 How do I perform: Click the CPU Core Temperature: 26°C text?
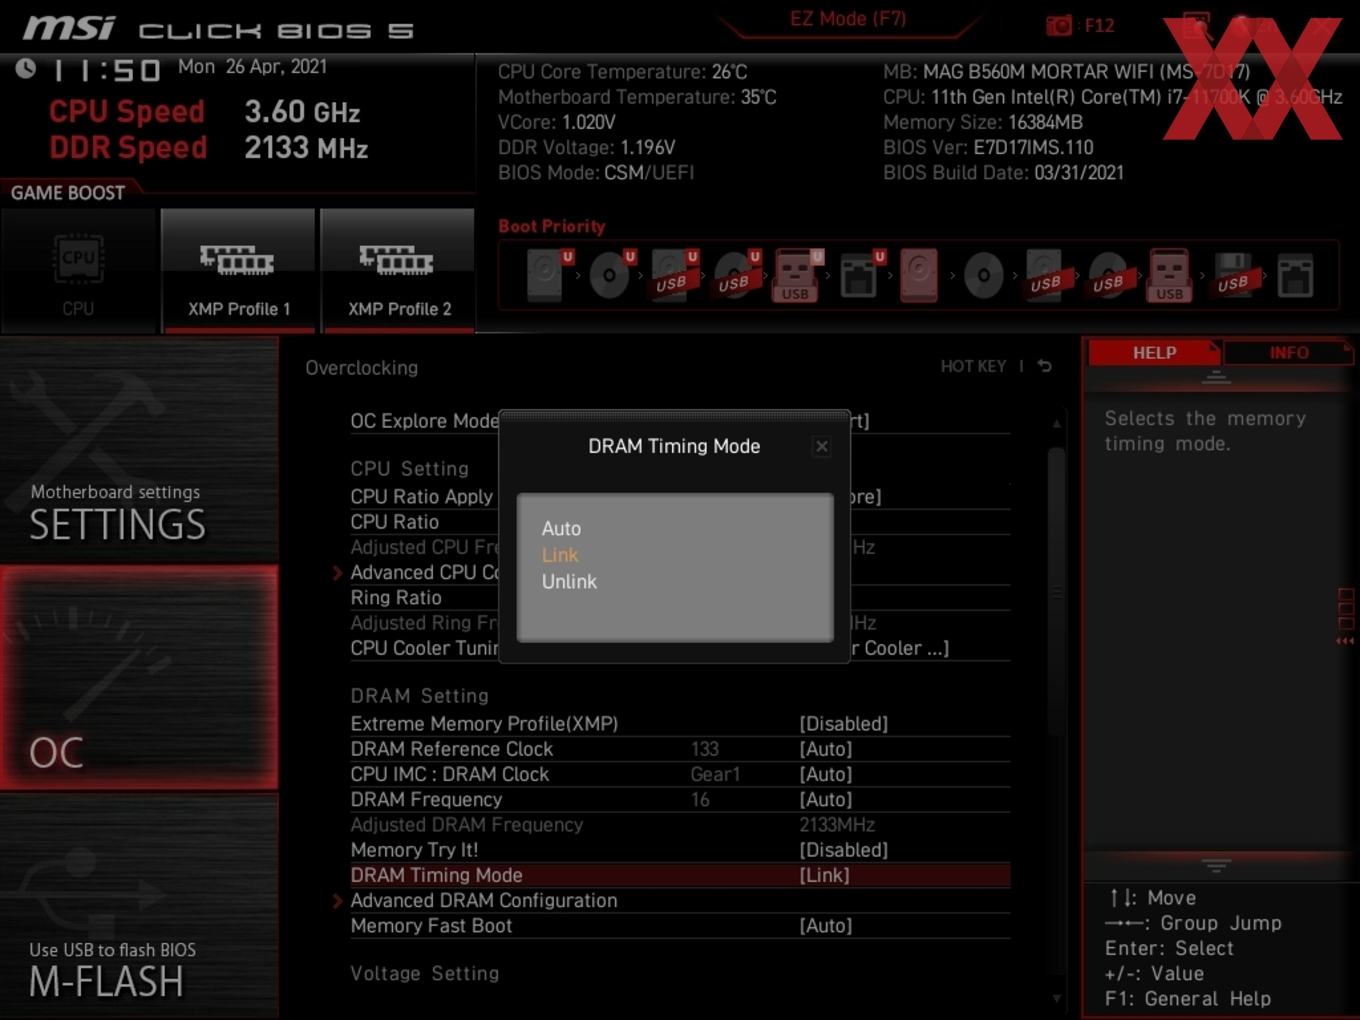(623, 72)
